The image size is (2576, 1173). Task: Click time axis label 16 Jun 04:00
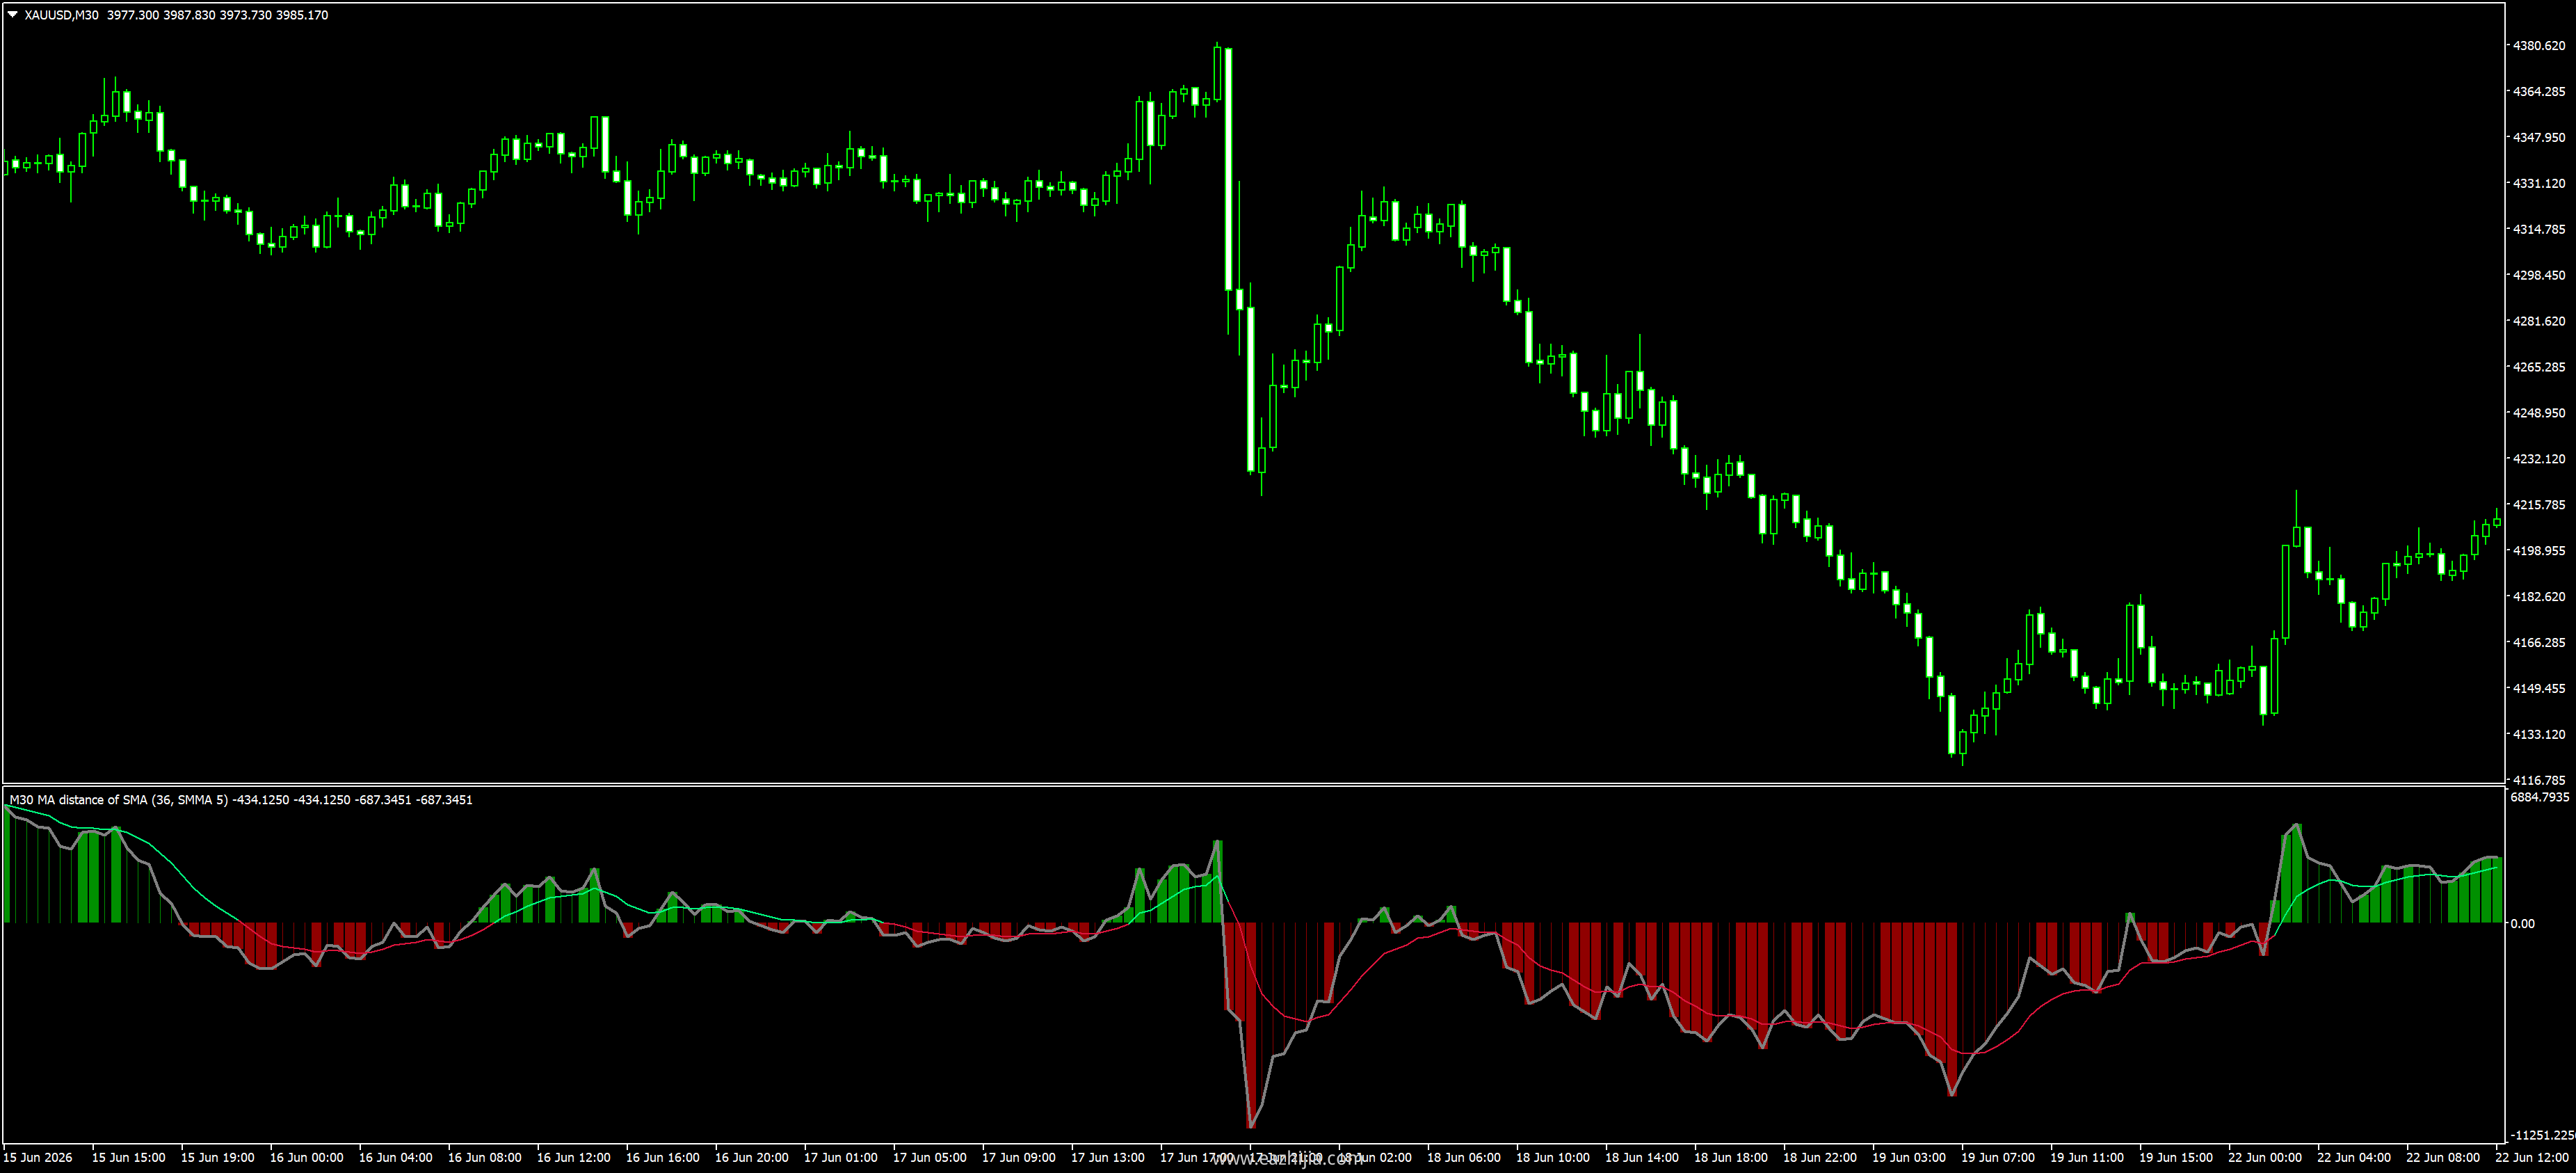[396, 1159]
